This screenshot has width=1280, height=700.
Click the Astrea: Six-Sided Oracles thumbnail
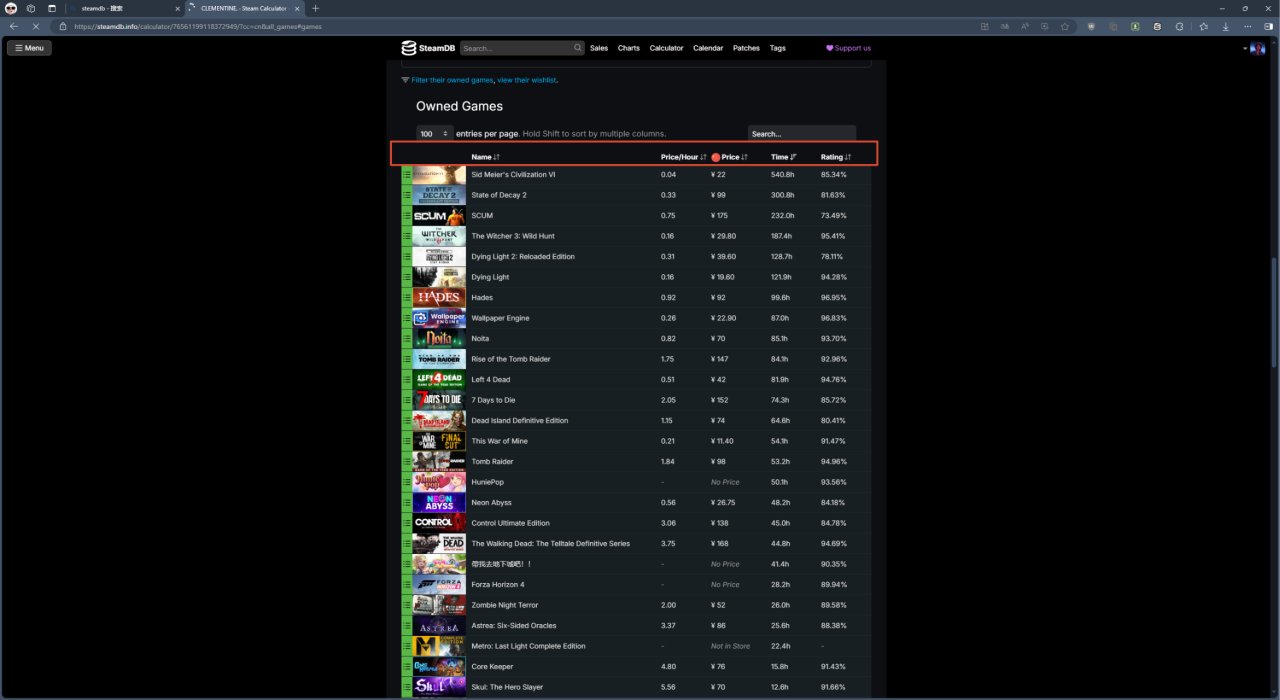point(439,626)
